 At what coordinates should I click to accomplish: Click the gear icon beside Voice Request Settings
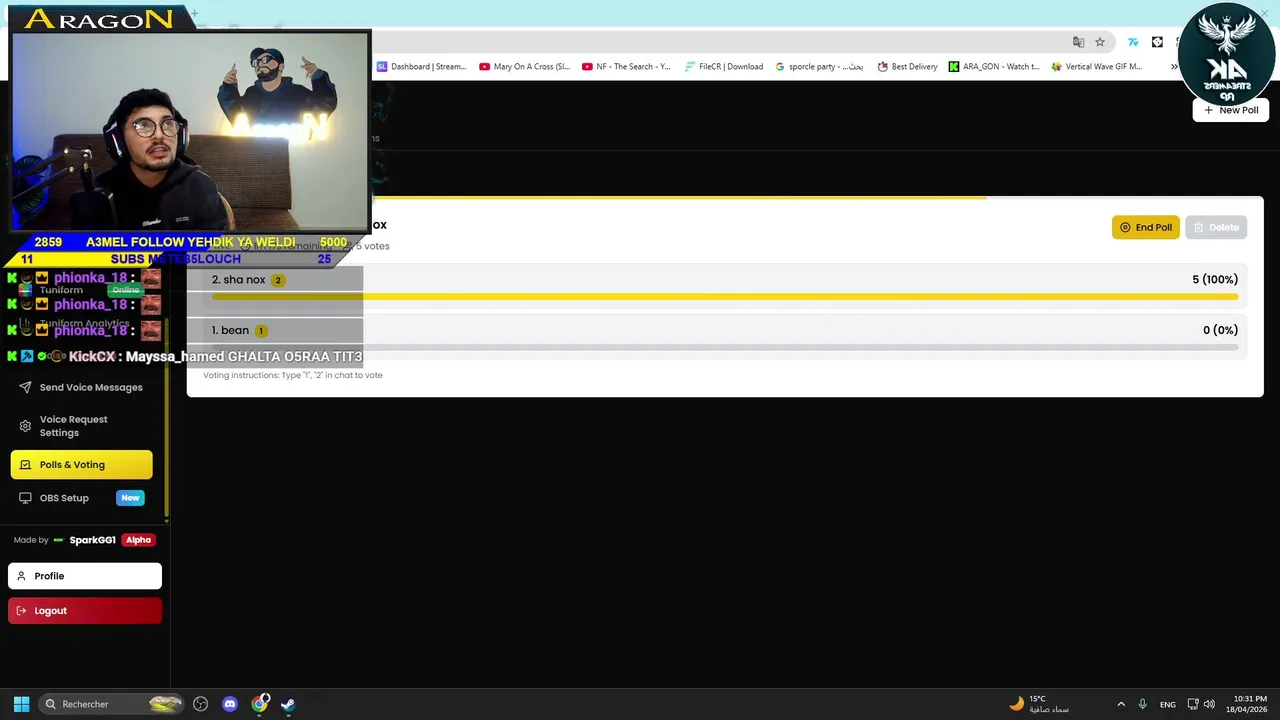[25, 426]
